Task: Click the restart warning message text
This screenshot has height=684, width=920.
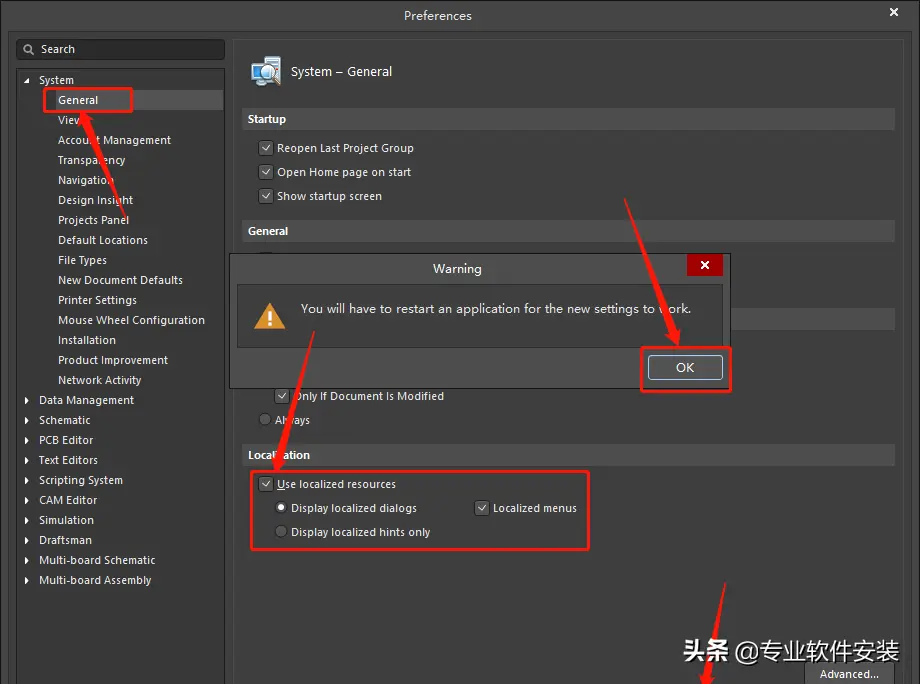Action: coord(496,309)
